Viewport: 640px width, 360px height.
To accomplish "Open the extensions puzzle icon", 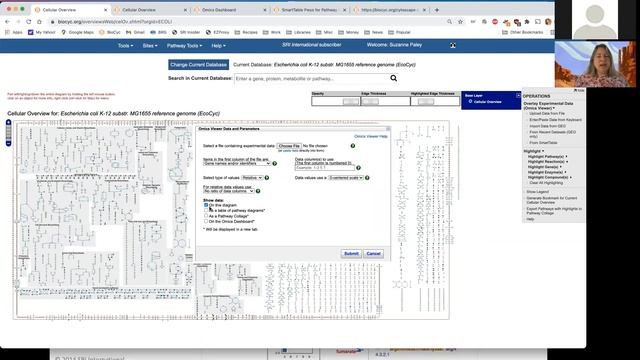I will coord(527,22).
